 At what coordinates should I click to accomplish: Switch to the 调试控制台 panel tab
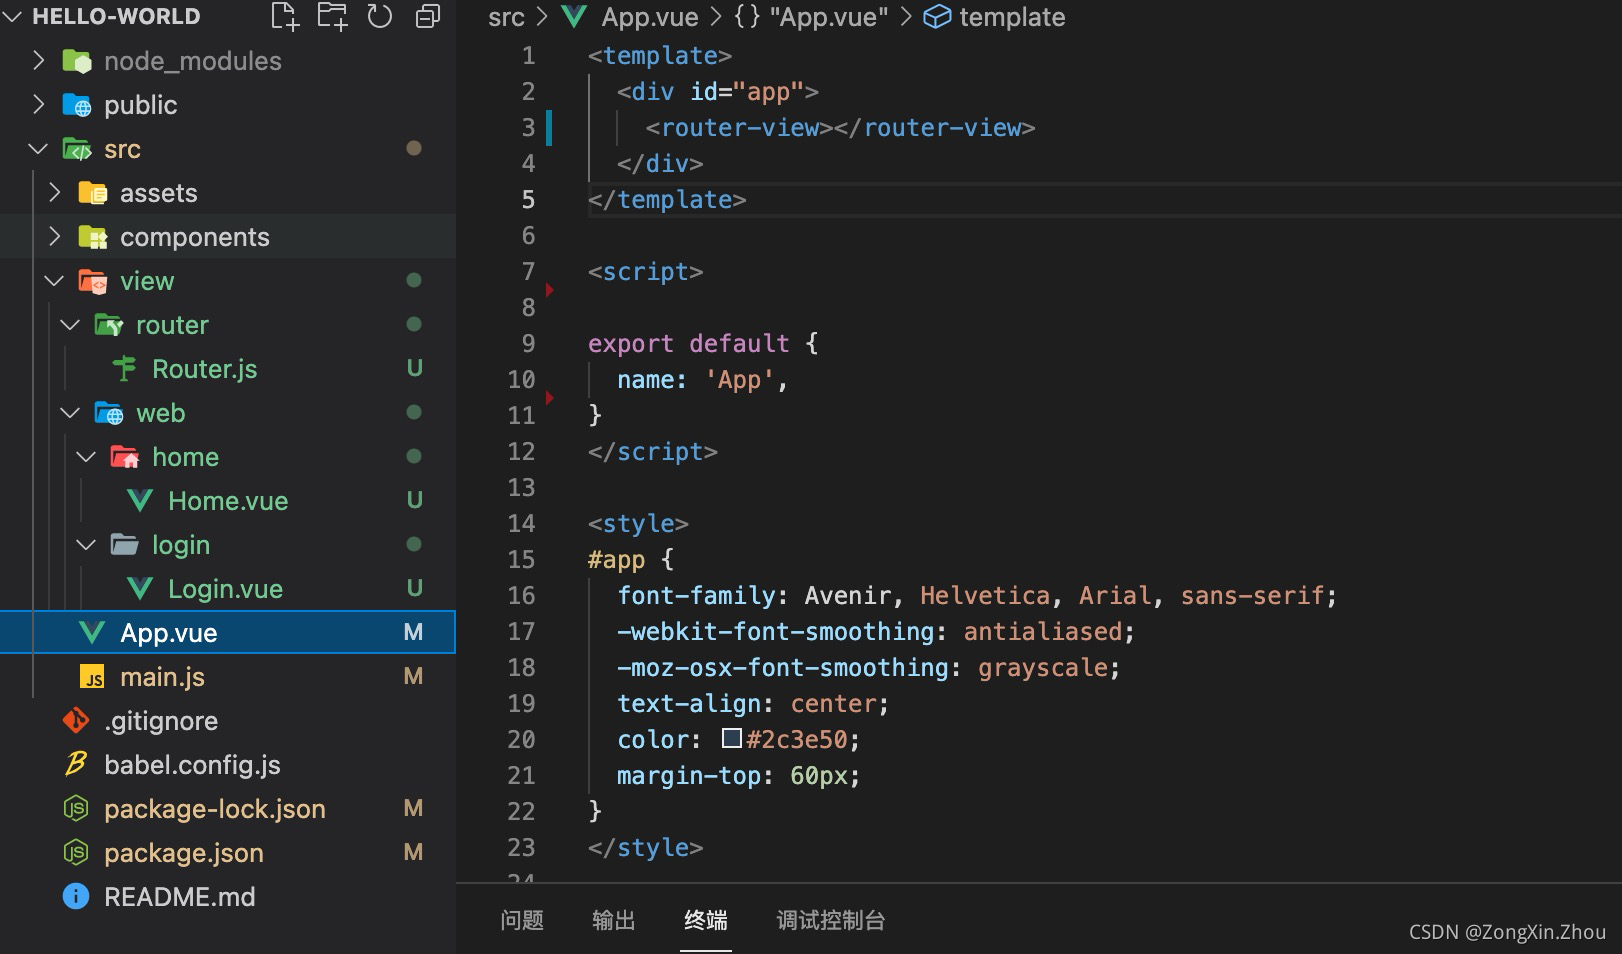831,920
